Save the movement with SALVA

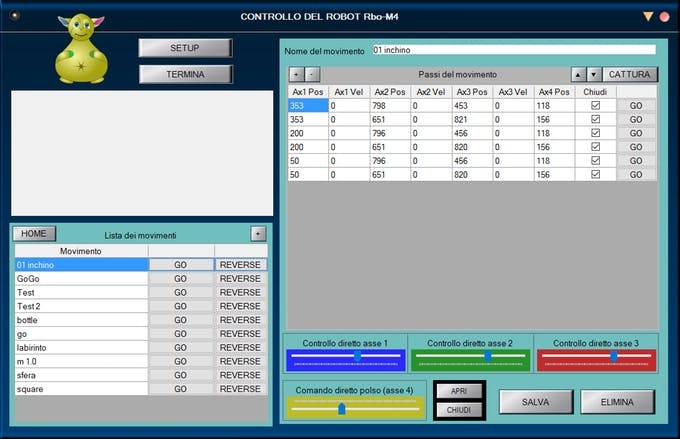click(536, 402)
